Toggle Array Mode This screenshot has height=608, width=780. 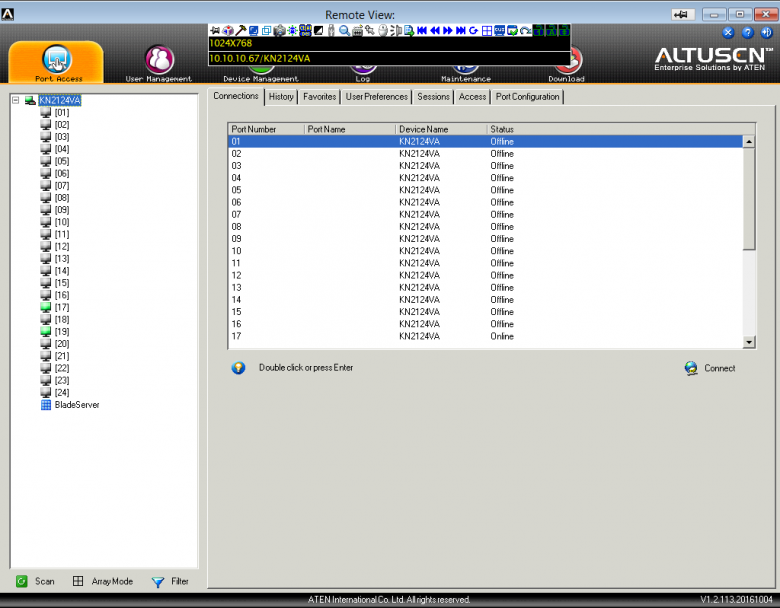[x=103, y=581]
